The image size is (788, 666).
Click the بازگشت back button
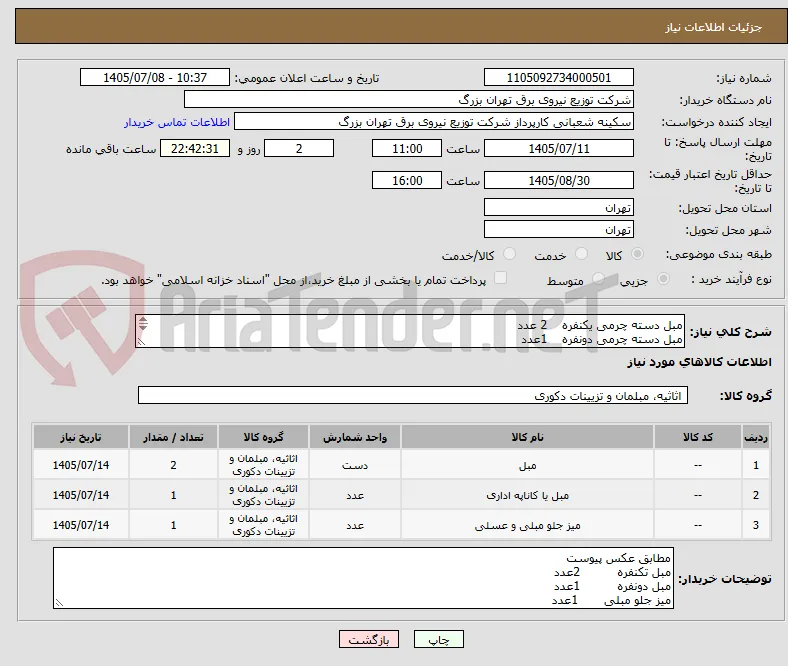click(369, 639)
